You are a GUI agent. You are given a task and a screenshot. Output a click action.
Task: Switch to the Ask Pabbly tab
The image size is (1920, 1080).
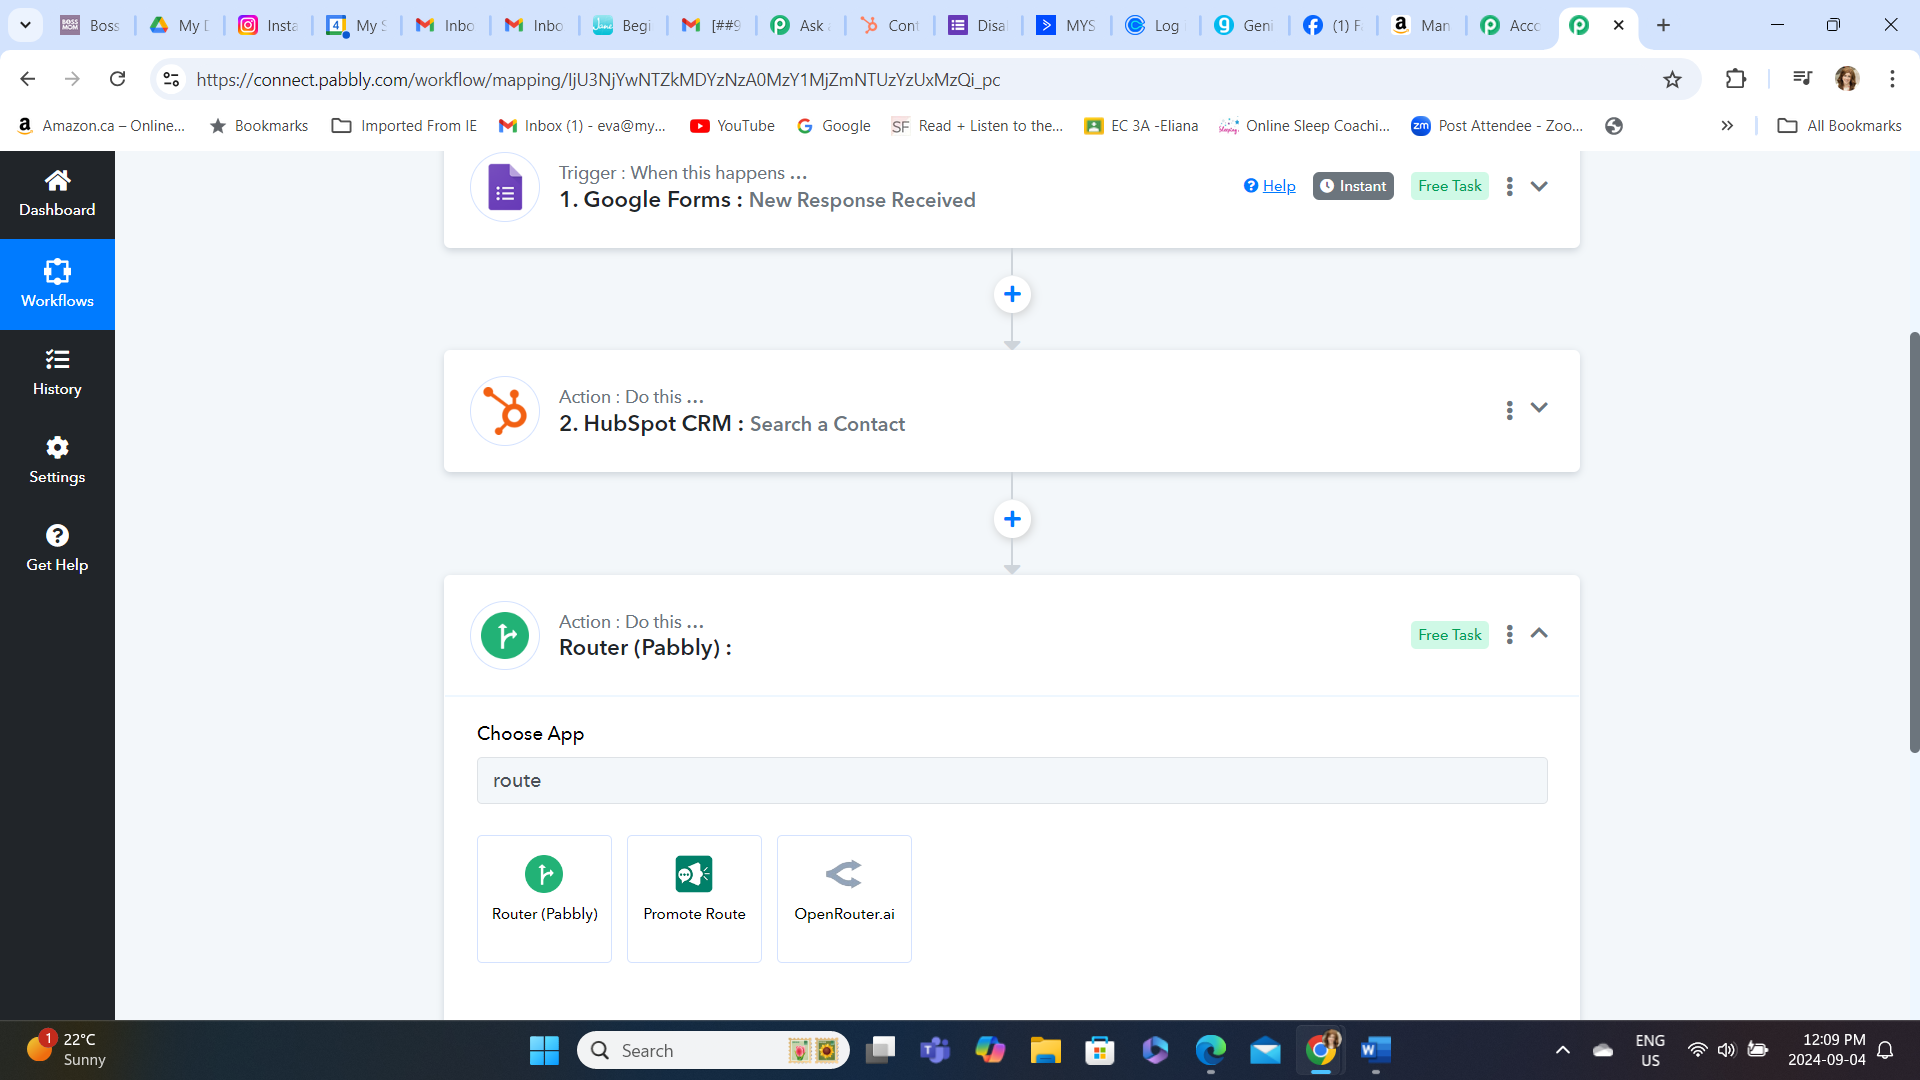tap(800, 25)
